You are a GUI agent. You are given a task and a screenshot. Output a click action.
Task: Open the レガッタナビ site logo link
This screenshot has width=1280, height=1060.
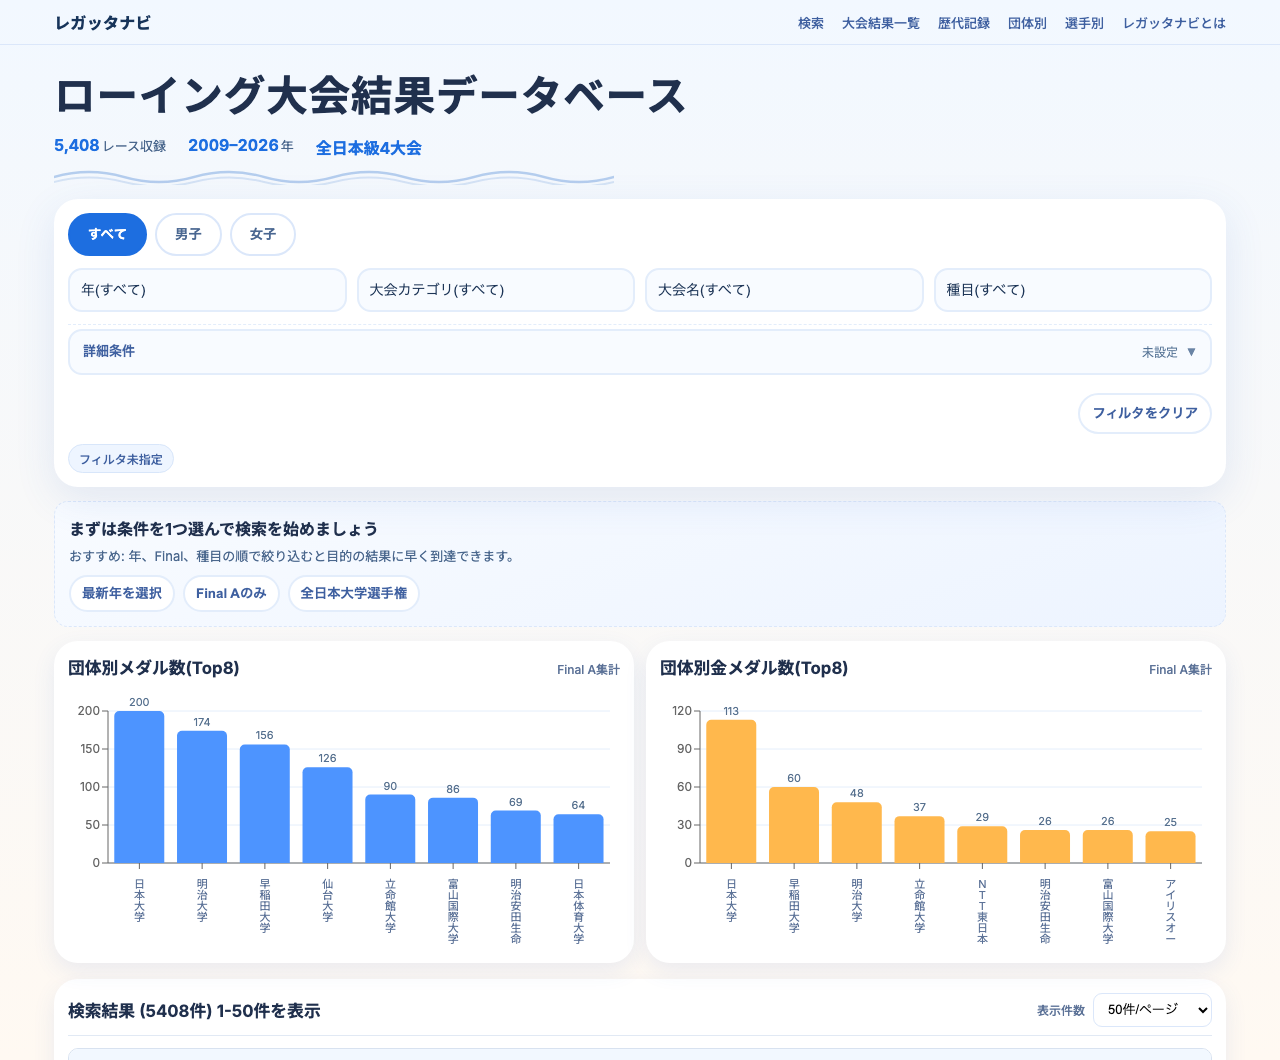(103, 23)
